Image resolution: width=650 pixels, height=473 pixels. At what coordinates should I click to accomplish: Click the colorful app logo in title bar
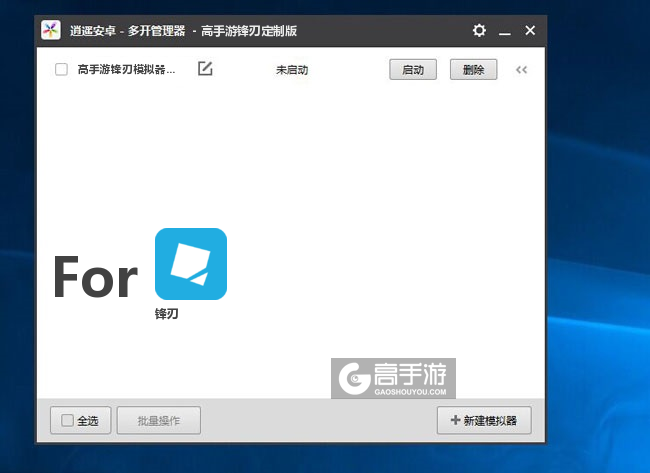click(x=51, y=30)
